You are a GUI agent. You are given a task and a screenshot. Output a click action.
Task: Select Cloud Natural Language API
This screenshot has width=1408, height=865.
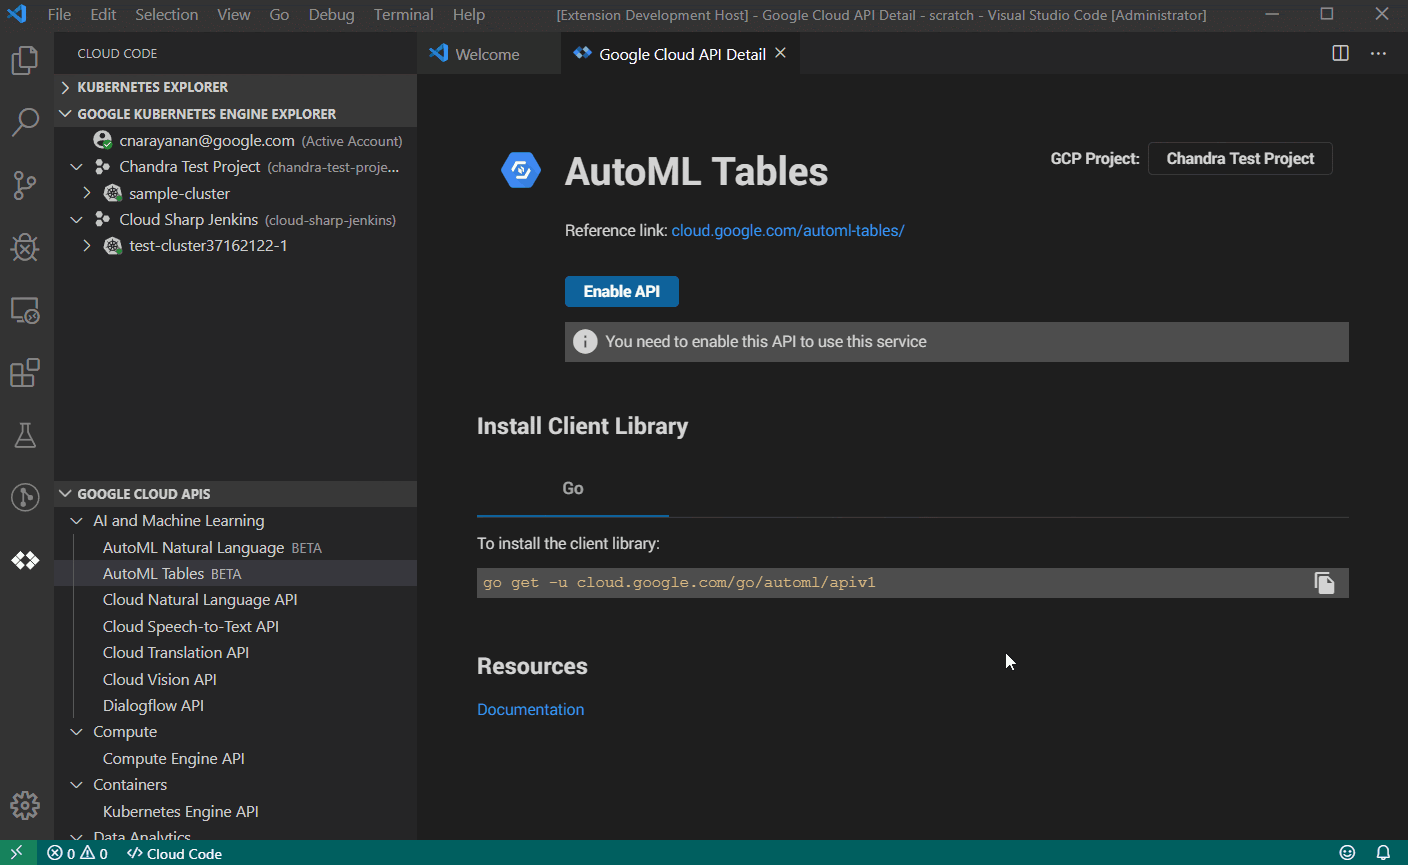[x=235, y=600]
